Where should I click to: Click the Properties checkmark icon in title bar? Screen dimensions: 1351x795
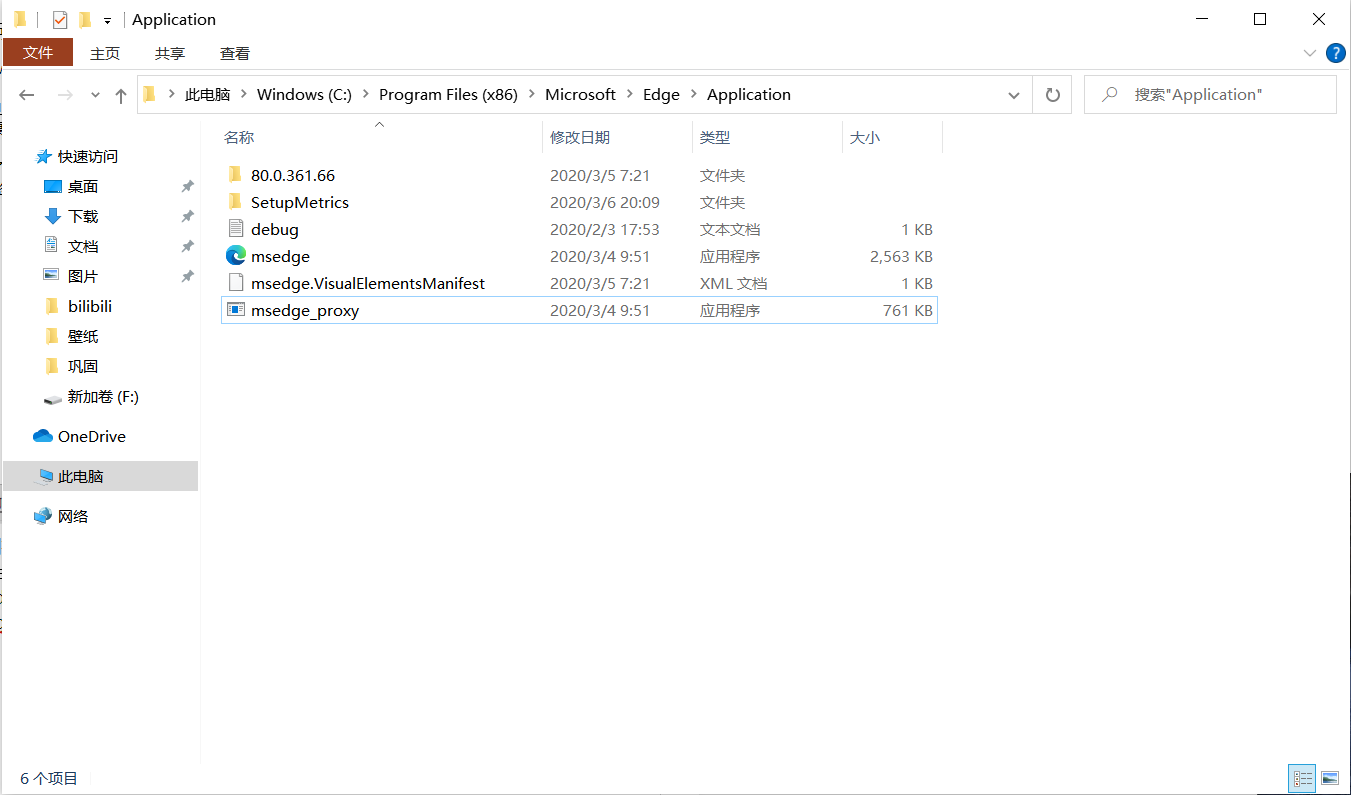click(x=59, y=19)
